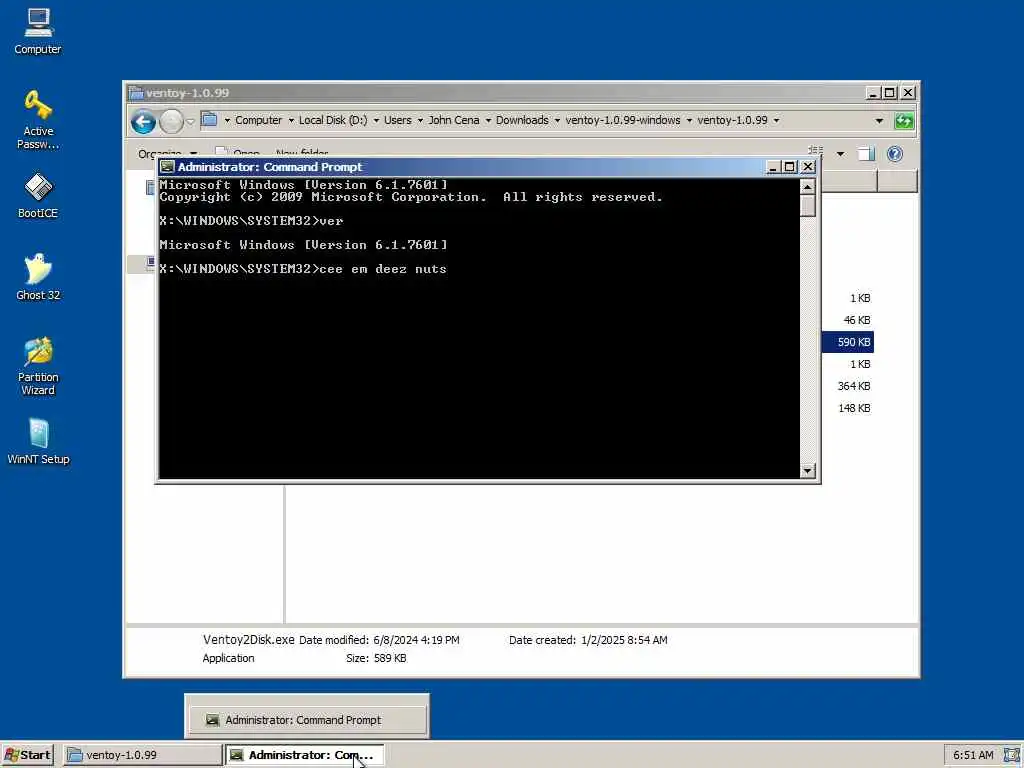Viewport: 1024px width, 768px height.
Task: Expand the arrow after Users in breadcrumb
Action: pyautogui.click(x=420, y=121)
